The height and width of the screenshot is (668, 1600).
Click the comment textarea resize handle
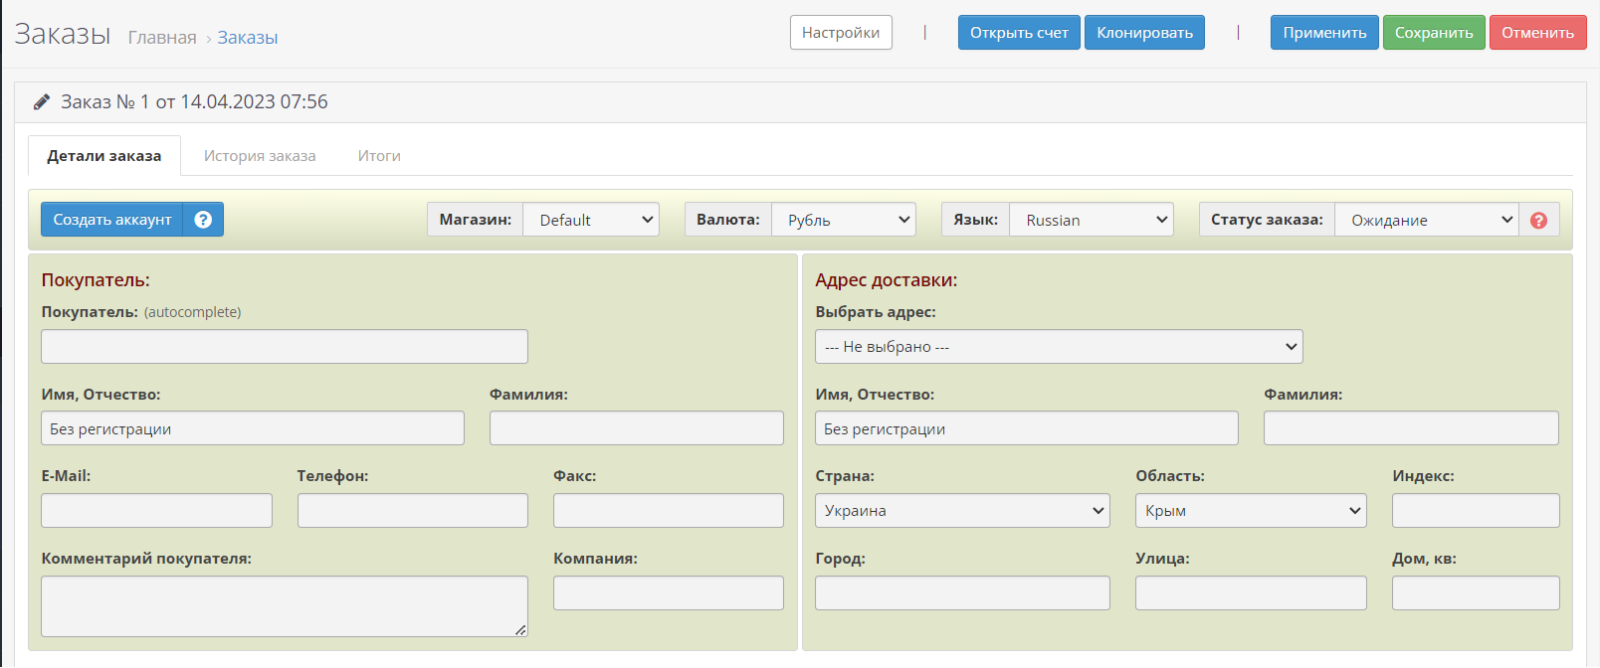(x=521, y=630)
